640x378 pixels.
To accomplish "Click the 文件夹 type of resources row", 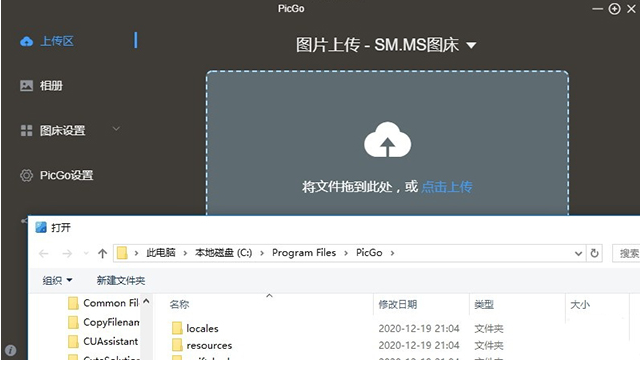I will pos(489,346).
